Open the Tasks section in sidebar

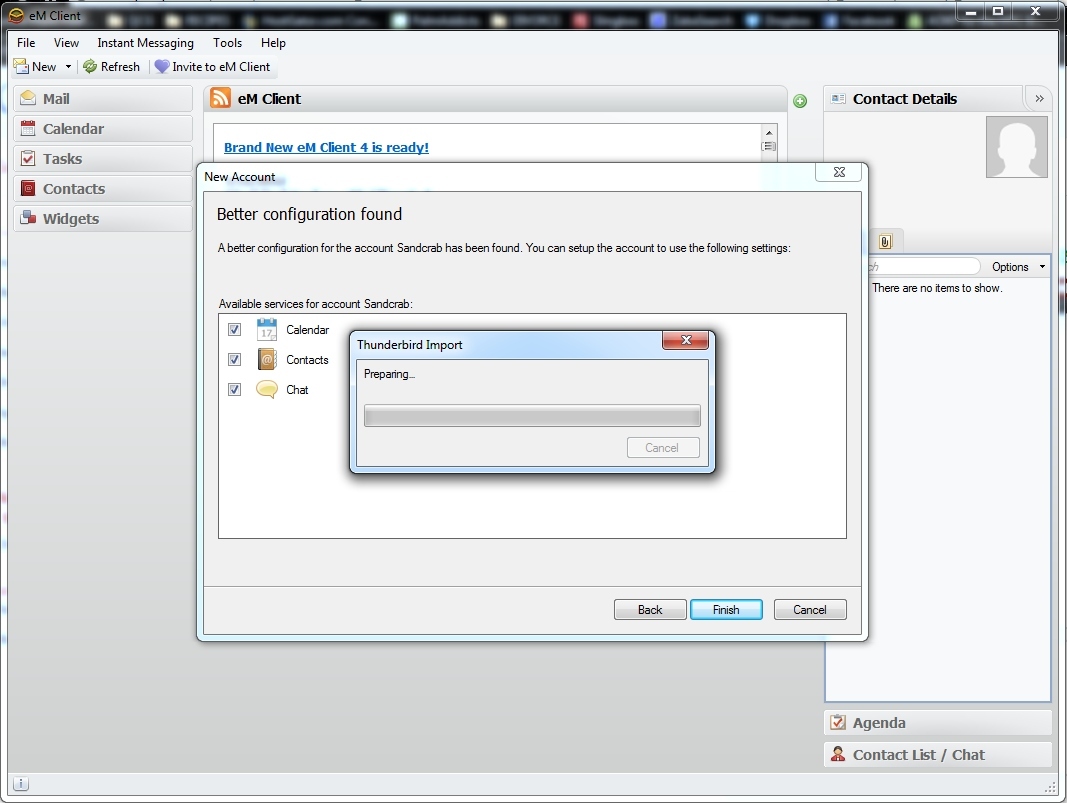103,159
